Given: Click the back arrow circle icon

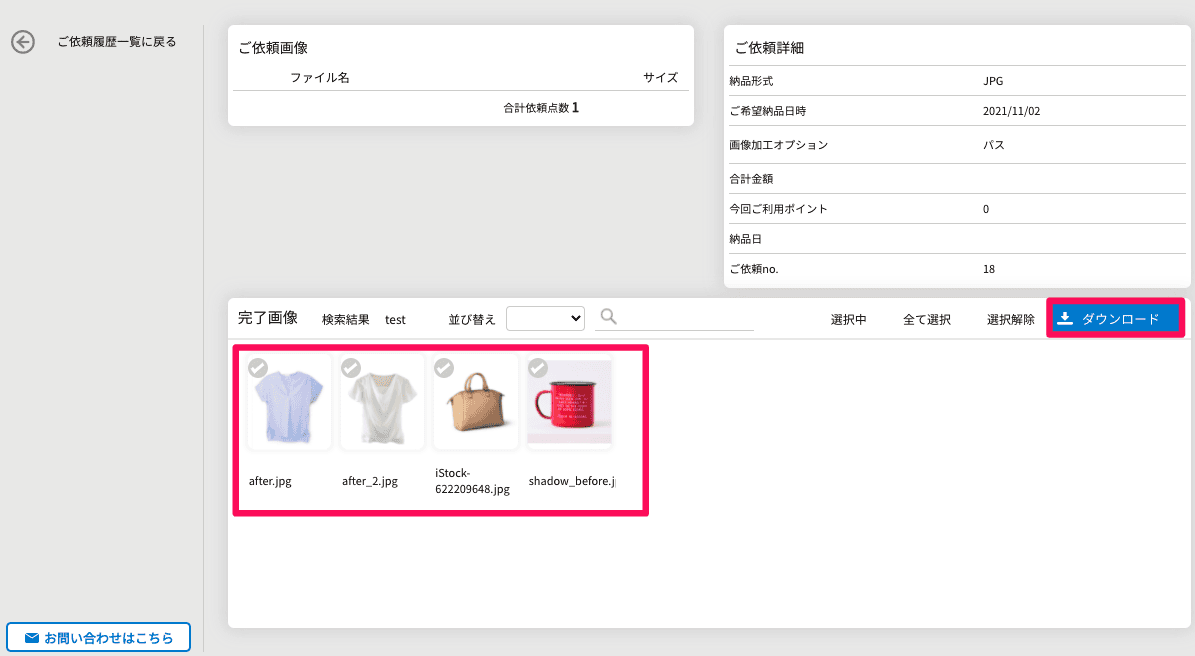Looking at the screenshot, I should click(x=23, y=42).
